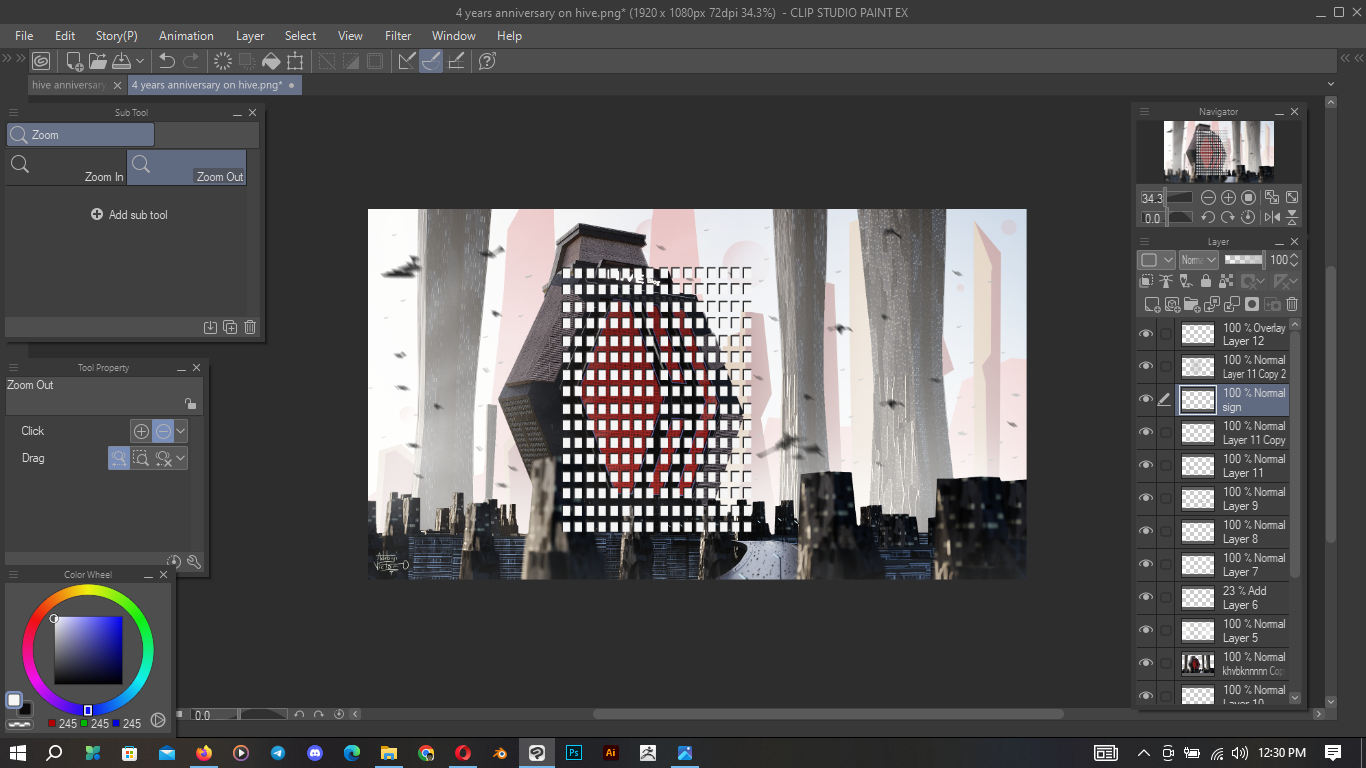Select the Zoom Out sub tool
The width and height of the screenshot is (1366, 768).
point(187,167)
